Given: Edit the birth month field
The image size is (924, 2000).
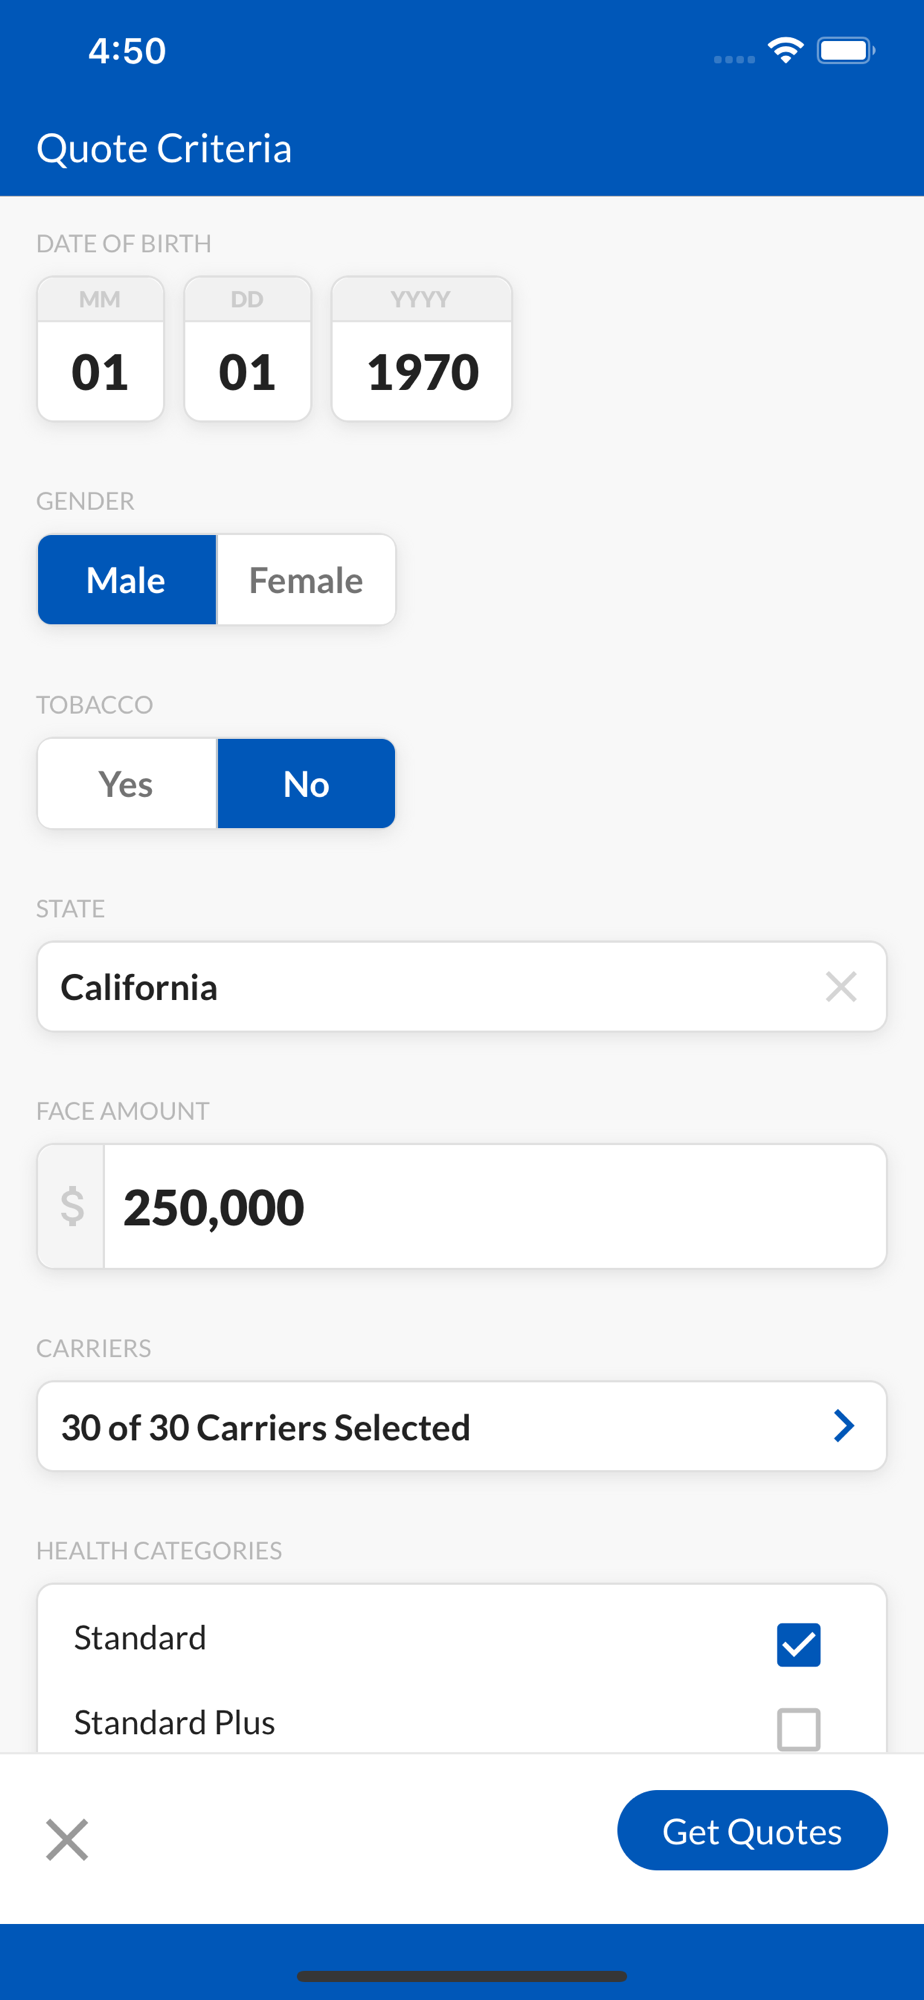Looking at the screenshot, I should 100,371.
